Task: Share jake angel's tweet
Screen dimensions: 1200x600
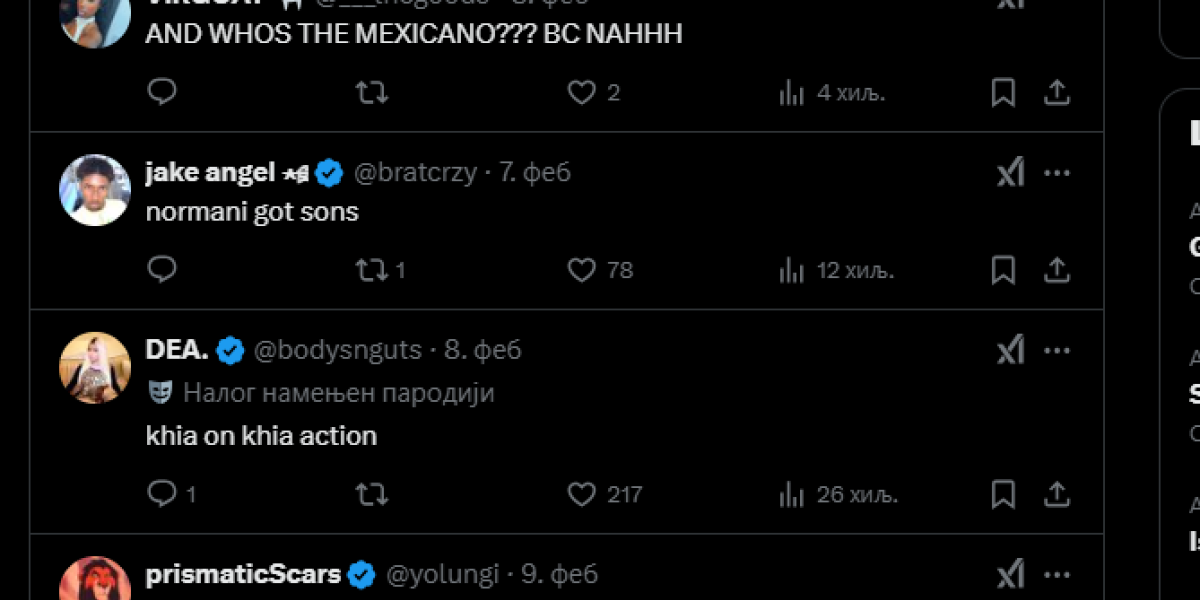Action: point(1057,270)
